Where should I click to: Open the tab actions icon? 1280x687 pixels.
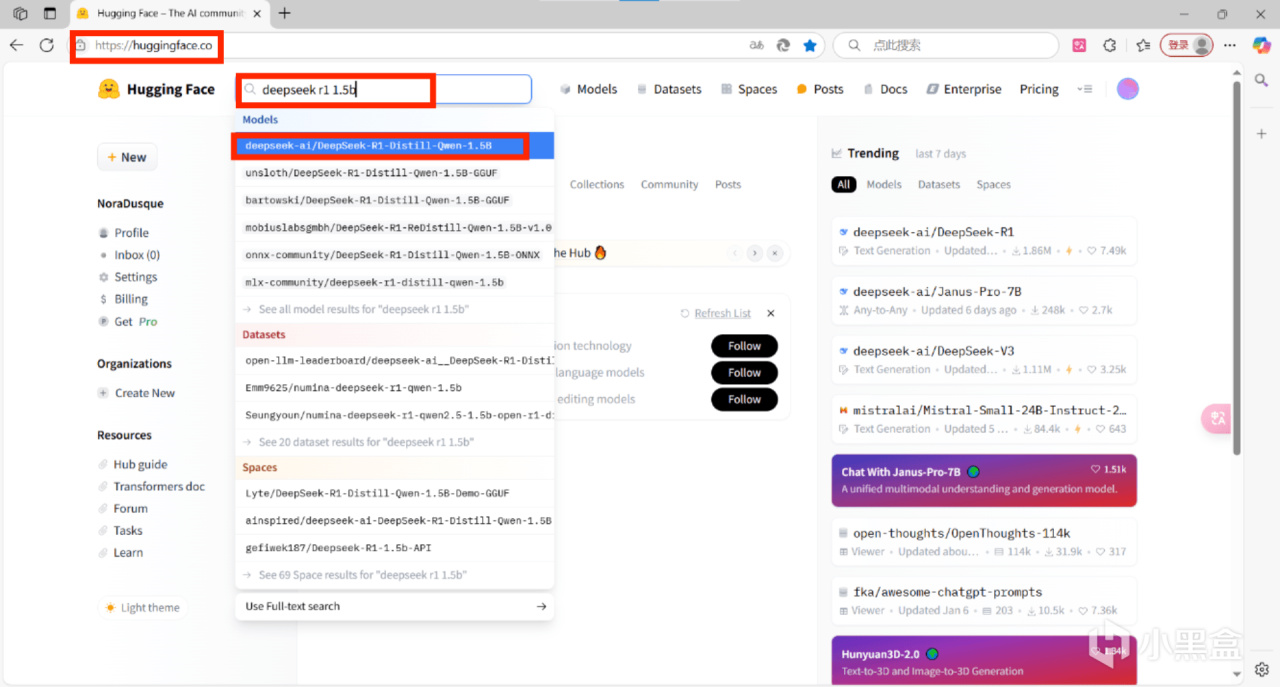(x=50, y=13)
